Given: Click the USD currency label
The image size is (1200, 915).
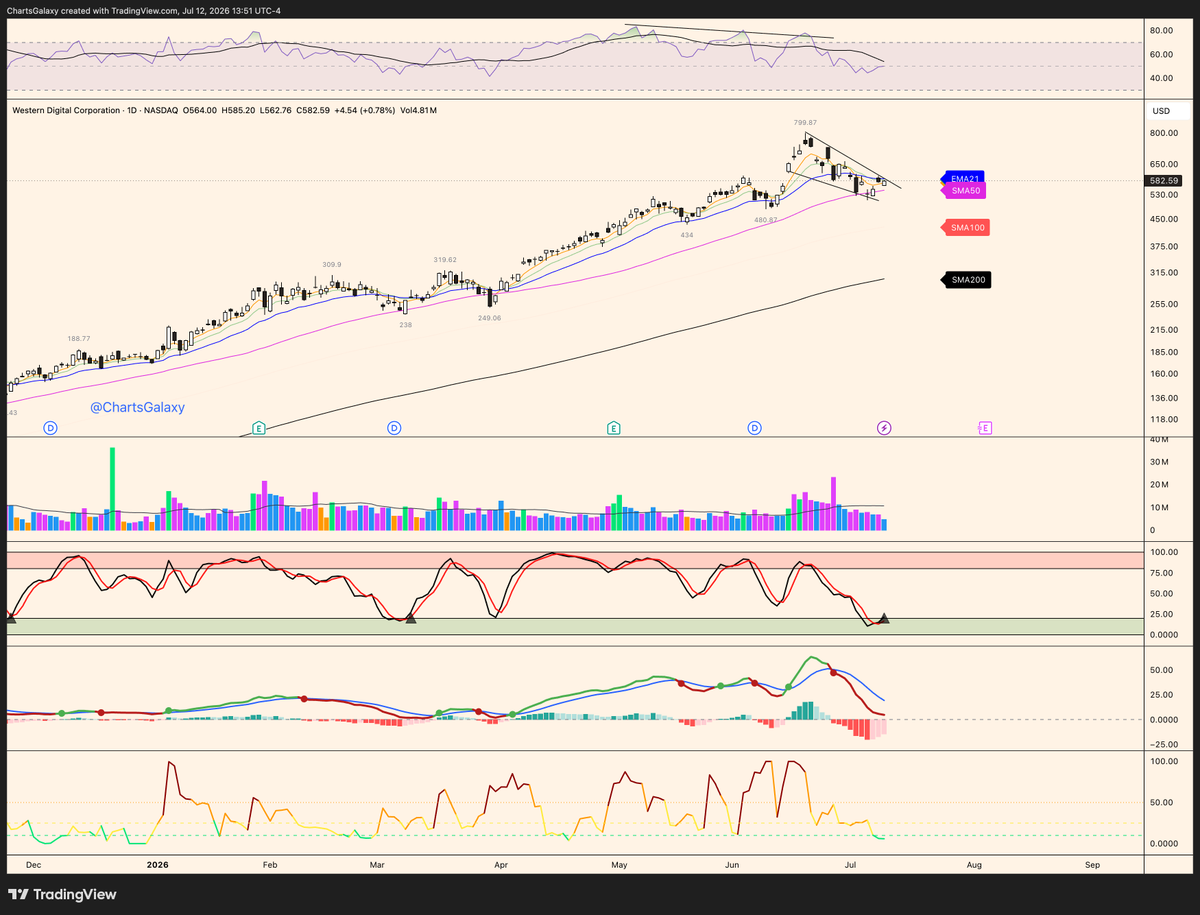Looking at the screenshot, I should tap(1161, 111).
